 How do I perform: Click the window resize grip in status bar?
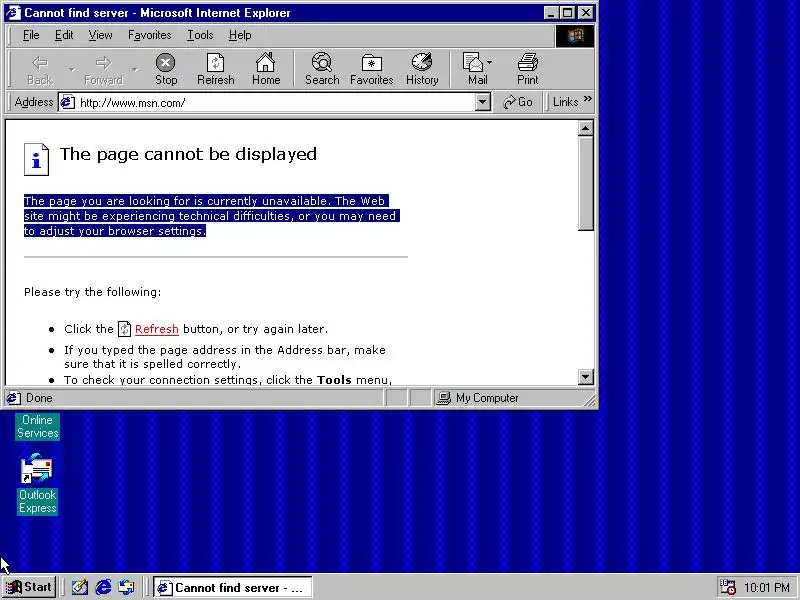pyautogui.click(x=590, y=401)
